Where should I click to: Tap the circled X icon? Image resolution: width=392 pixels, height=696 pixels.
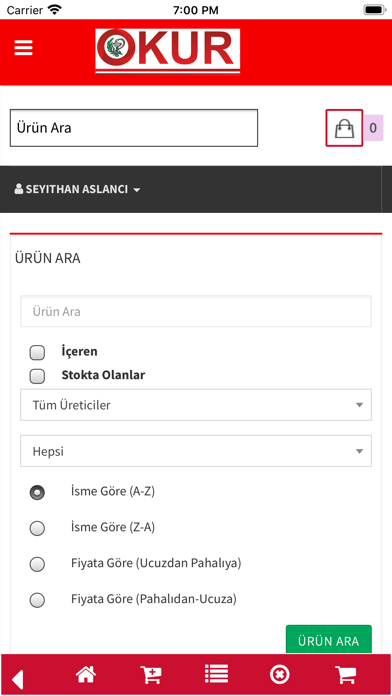click(280, 675)
